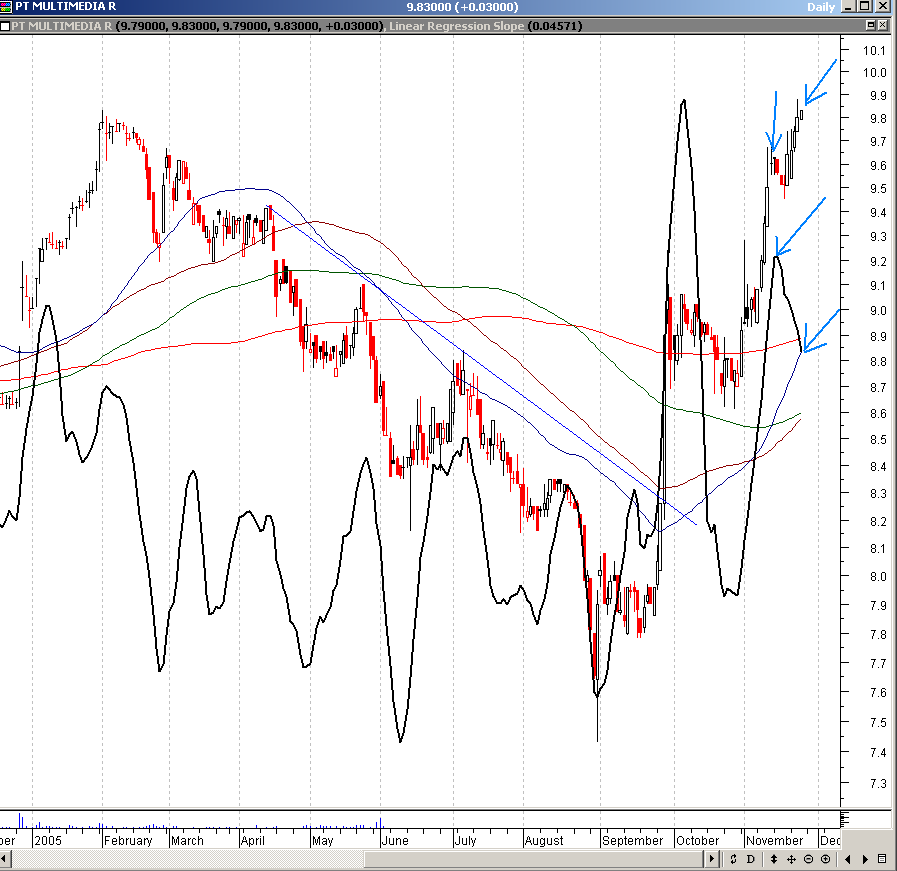The height and width of the screenshot is (871, 897).
Task: Zoom in using the plus magnifier icon
Action: pyautogui.click(x=825, y=858)
